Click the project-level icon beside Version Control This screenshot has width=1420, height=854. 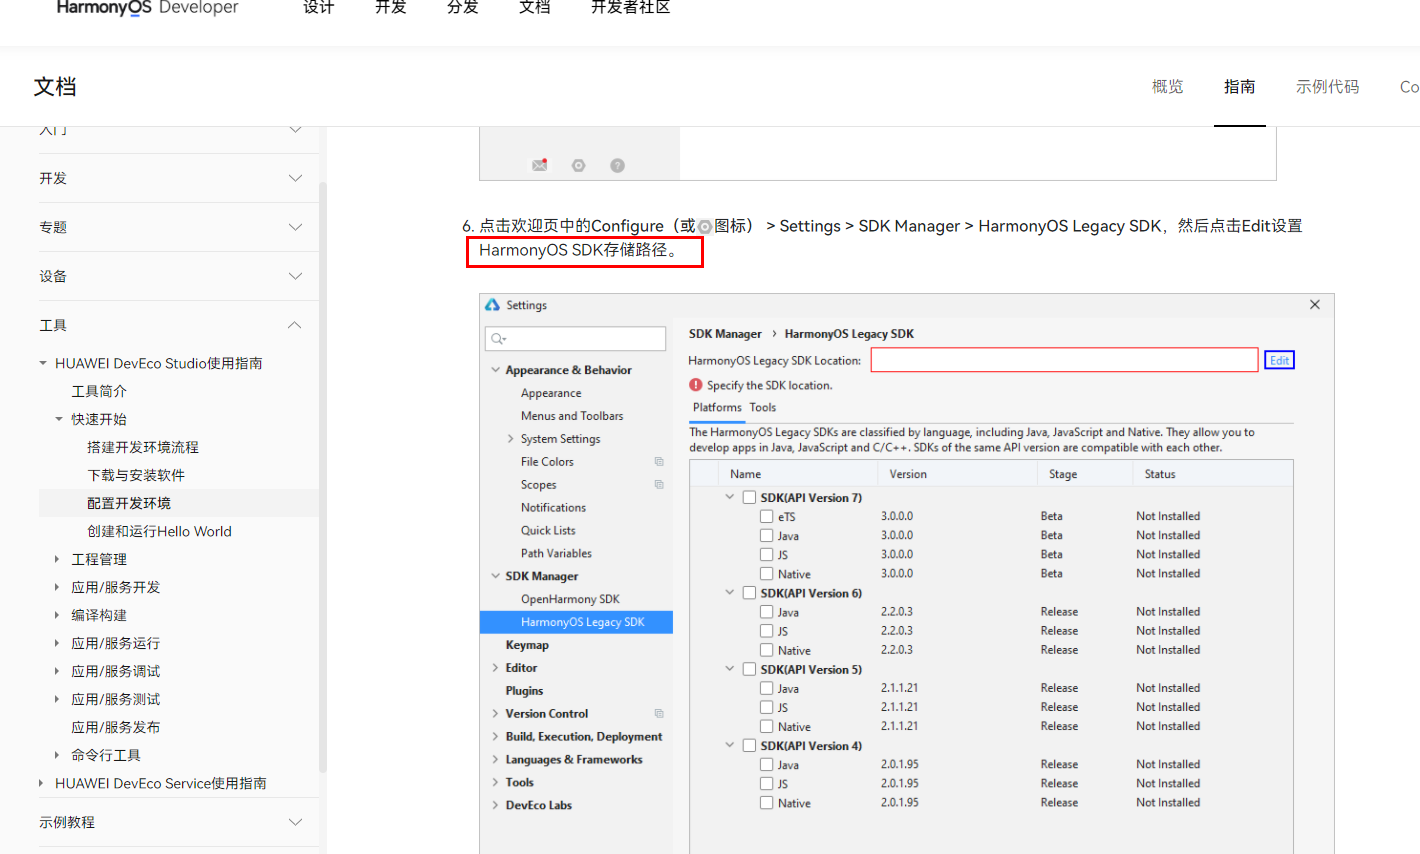point(659,714)
